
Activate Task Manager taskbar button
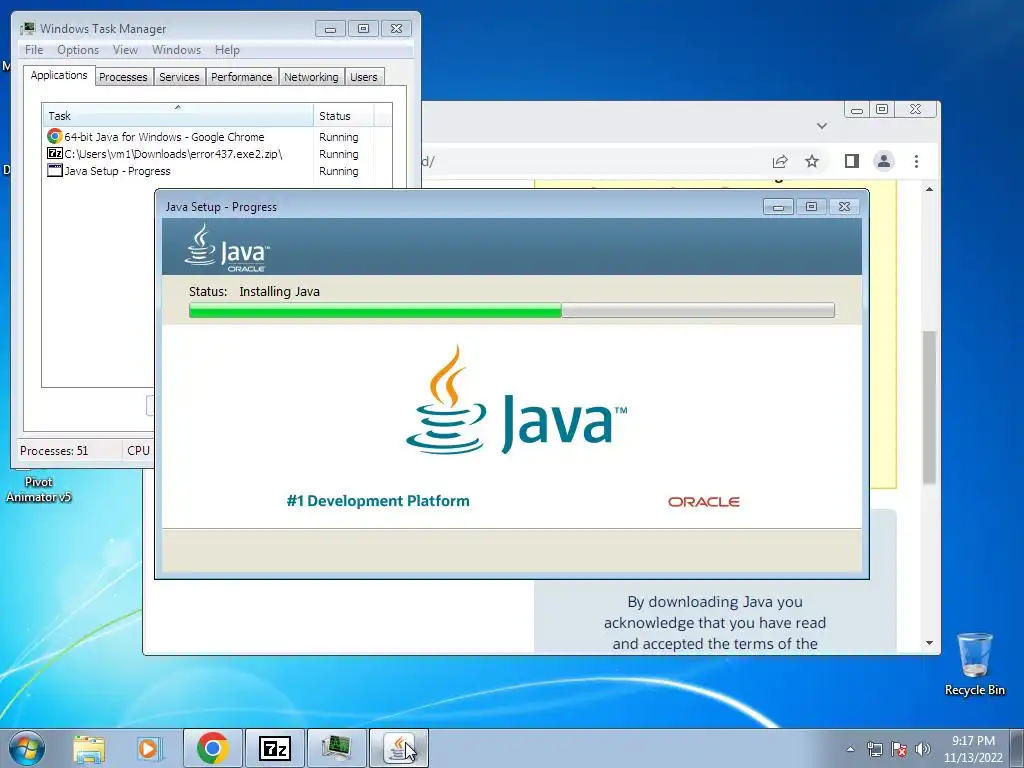coord(336,748)
